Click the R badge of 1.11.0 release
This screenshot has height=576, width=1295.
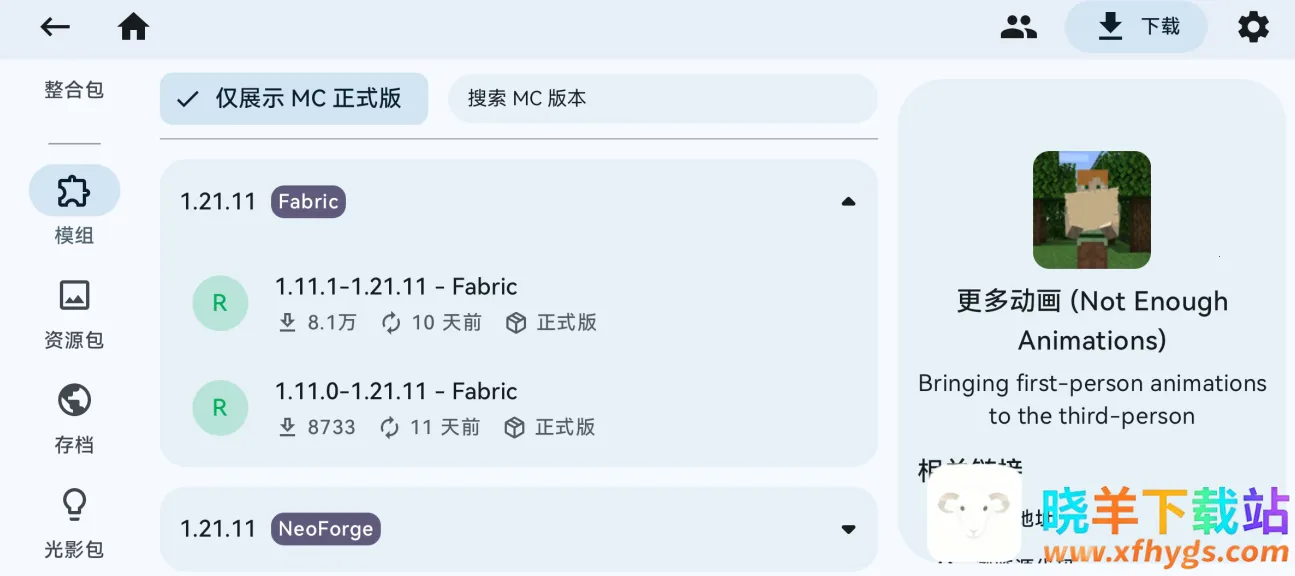coord(220,408)
